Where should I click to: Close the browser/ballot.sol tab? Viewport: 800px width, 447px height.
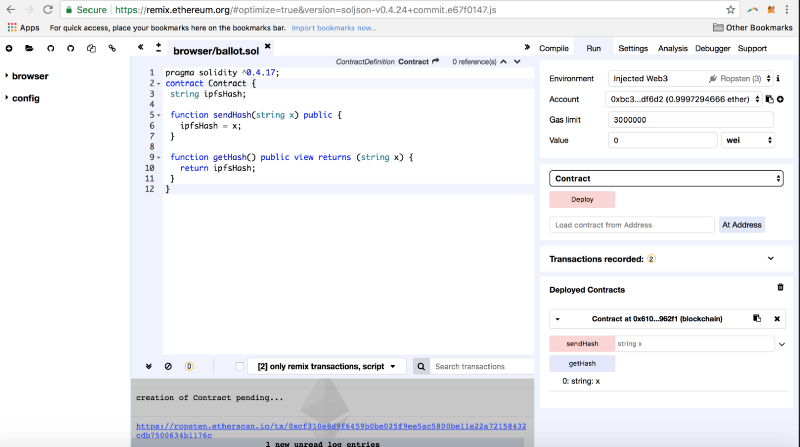click(x=267, y=47)
